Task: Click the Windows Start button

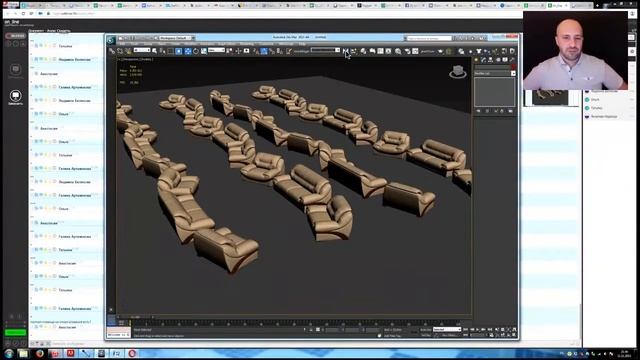Action: [9, 353]
